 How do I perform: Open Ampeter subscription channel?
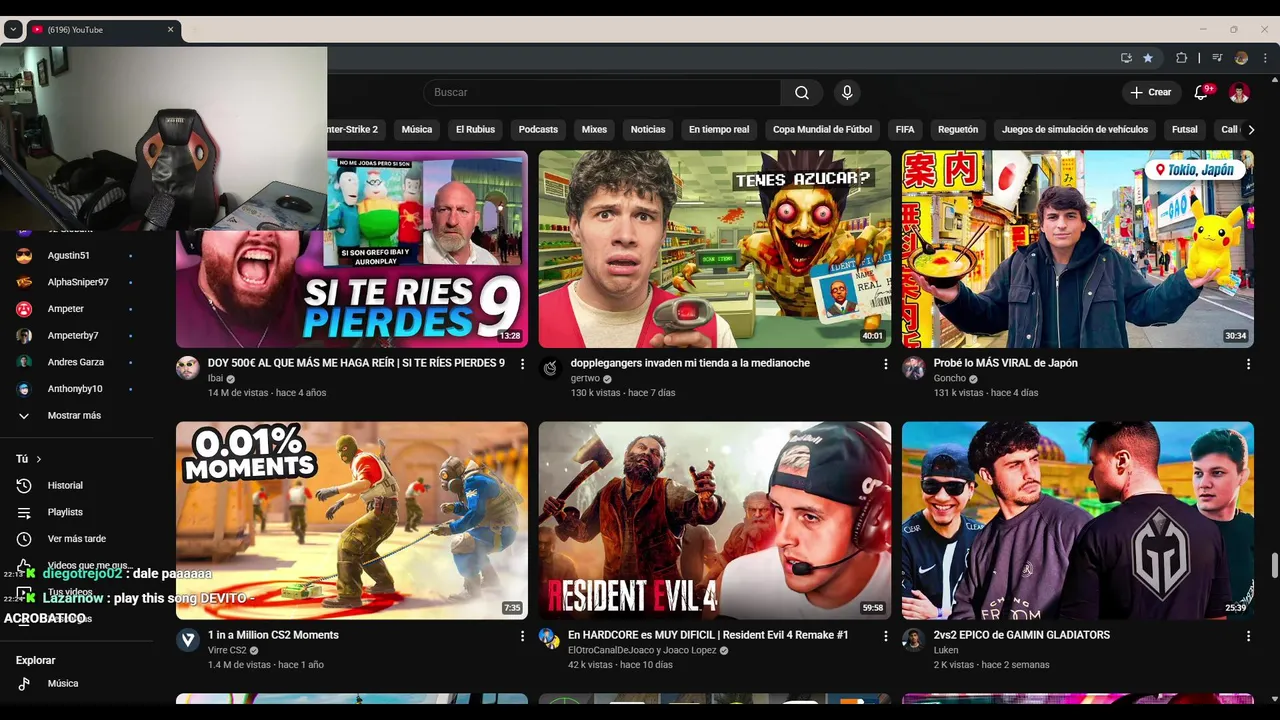click(66, 309)
